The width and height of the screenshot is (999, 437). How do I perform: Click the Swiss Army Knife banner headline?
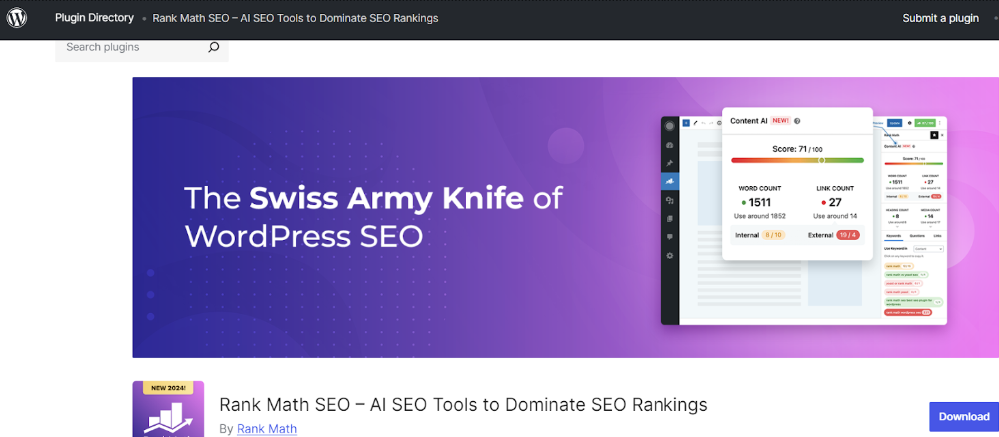(x=373, y=217)
